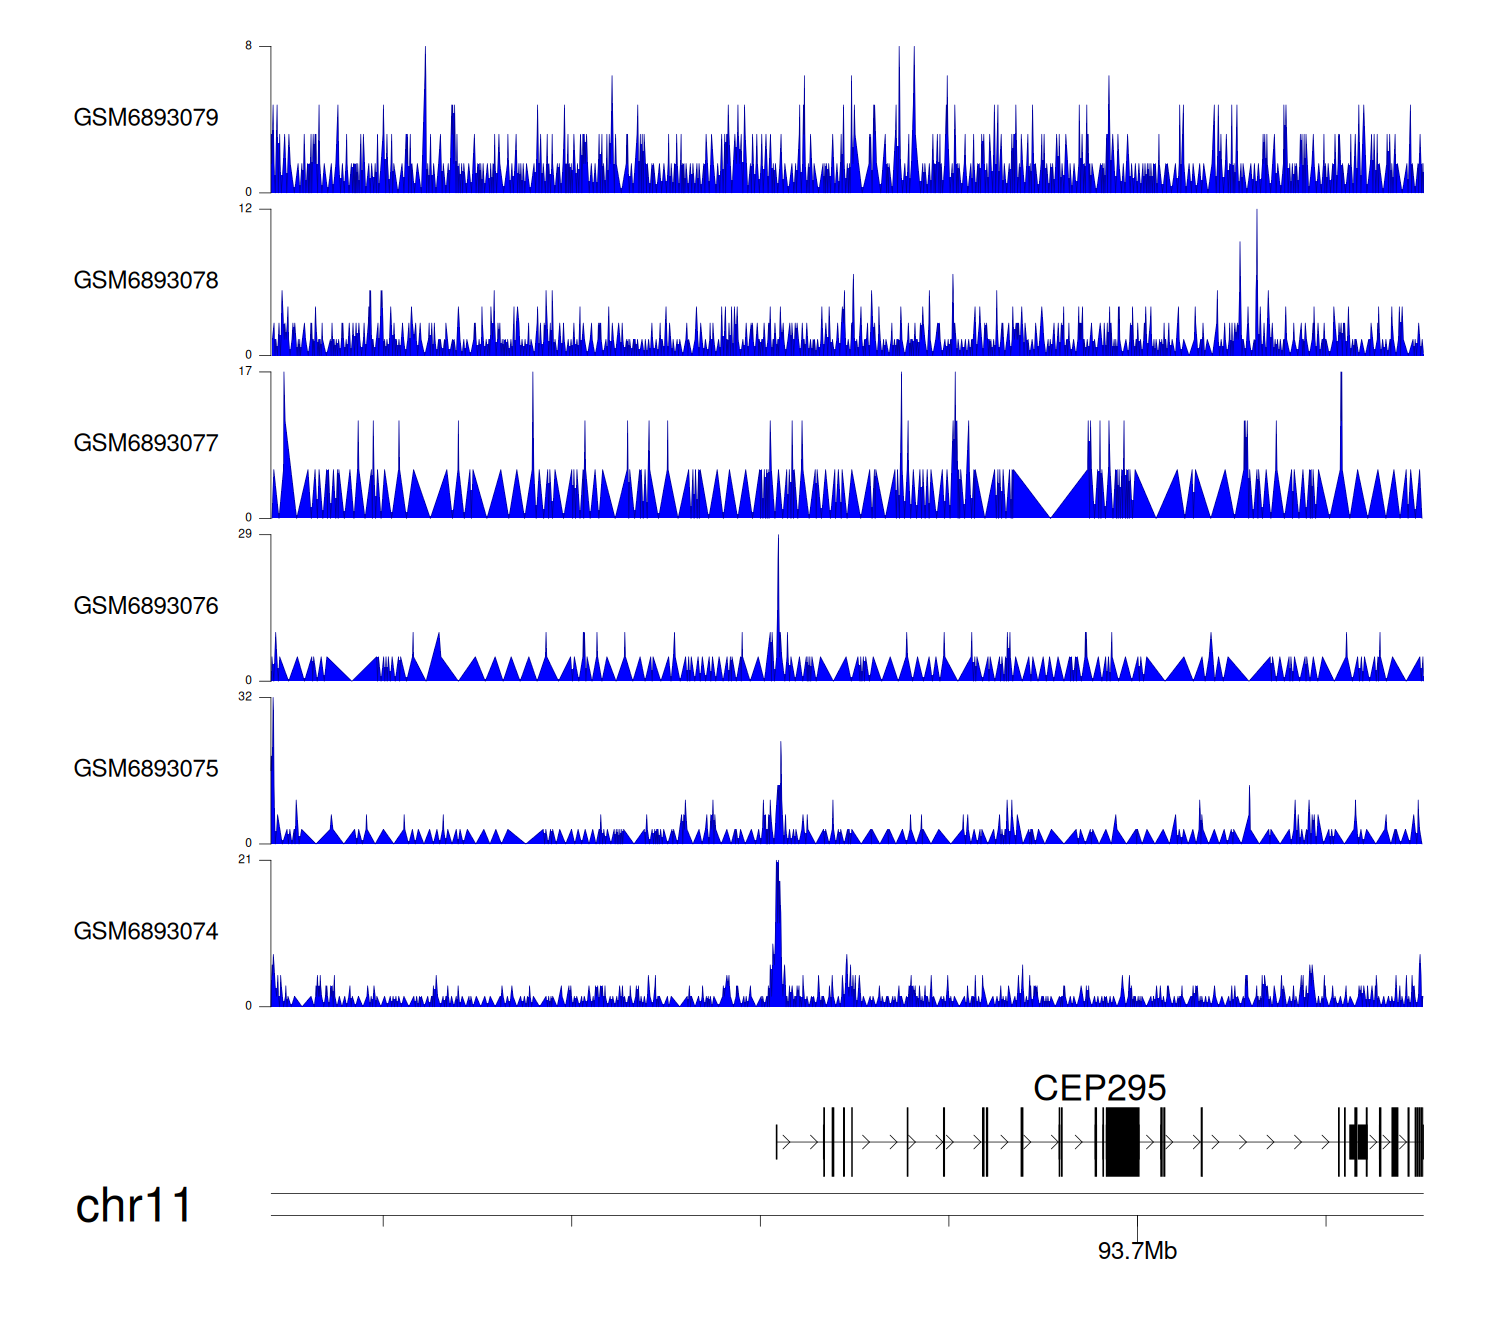The width and height of the screenshot is (1500, 1320).
Task: Click the CEP295 transcript start line
Action: pyautogui.click(x=776, y=1141)
